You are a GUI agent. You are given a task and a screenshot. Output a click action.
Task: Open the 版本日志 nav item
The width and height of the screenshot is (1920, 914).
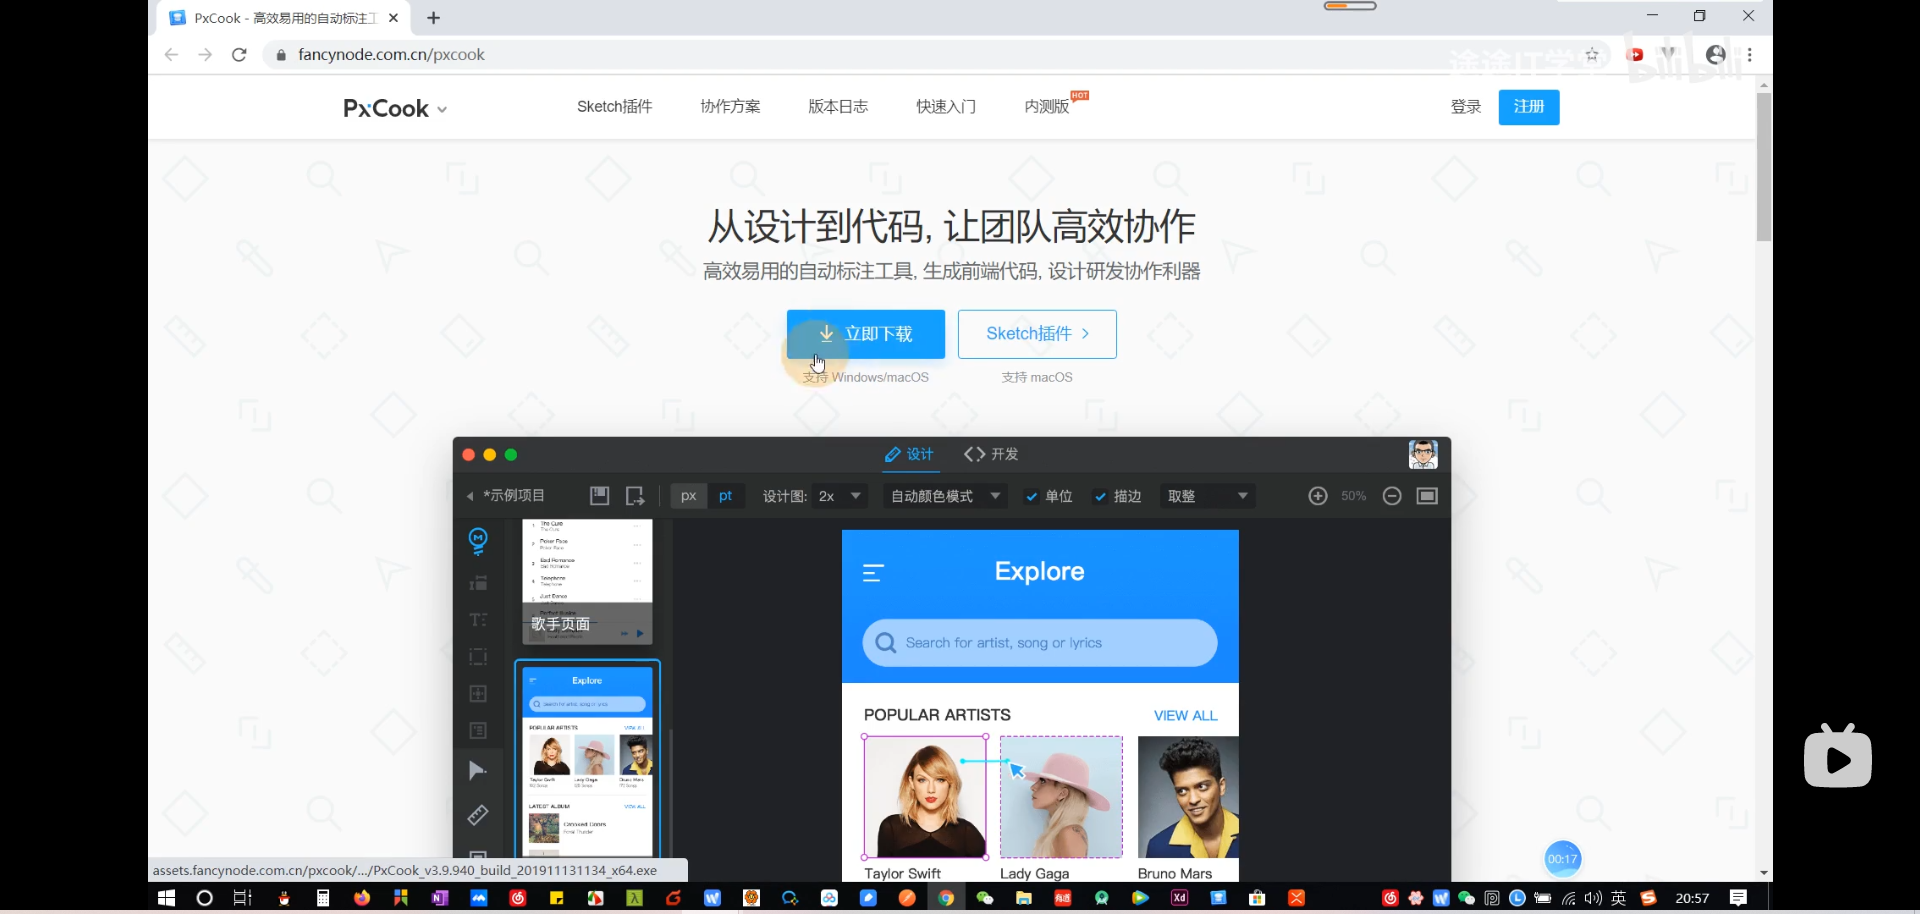click(838, 107)
